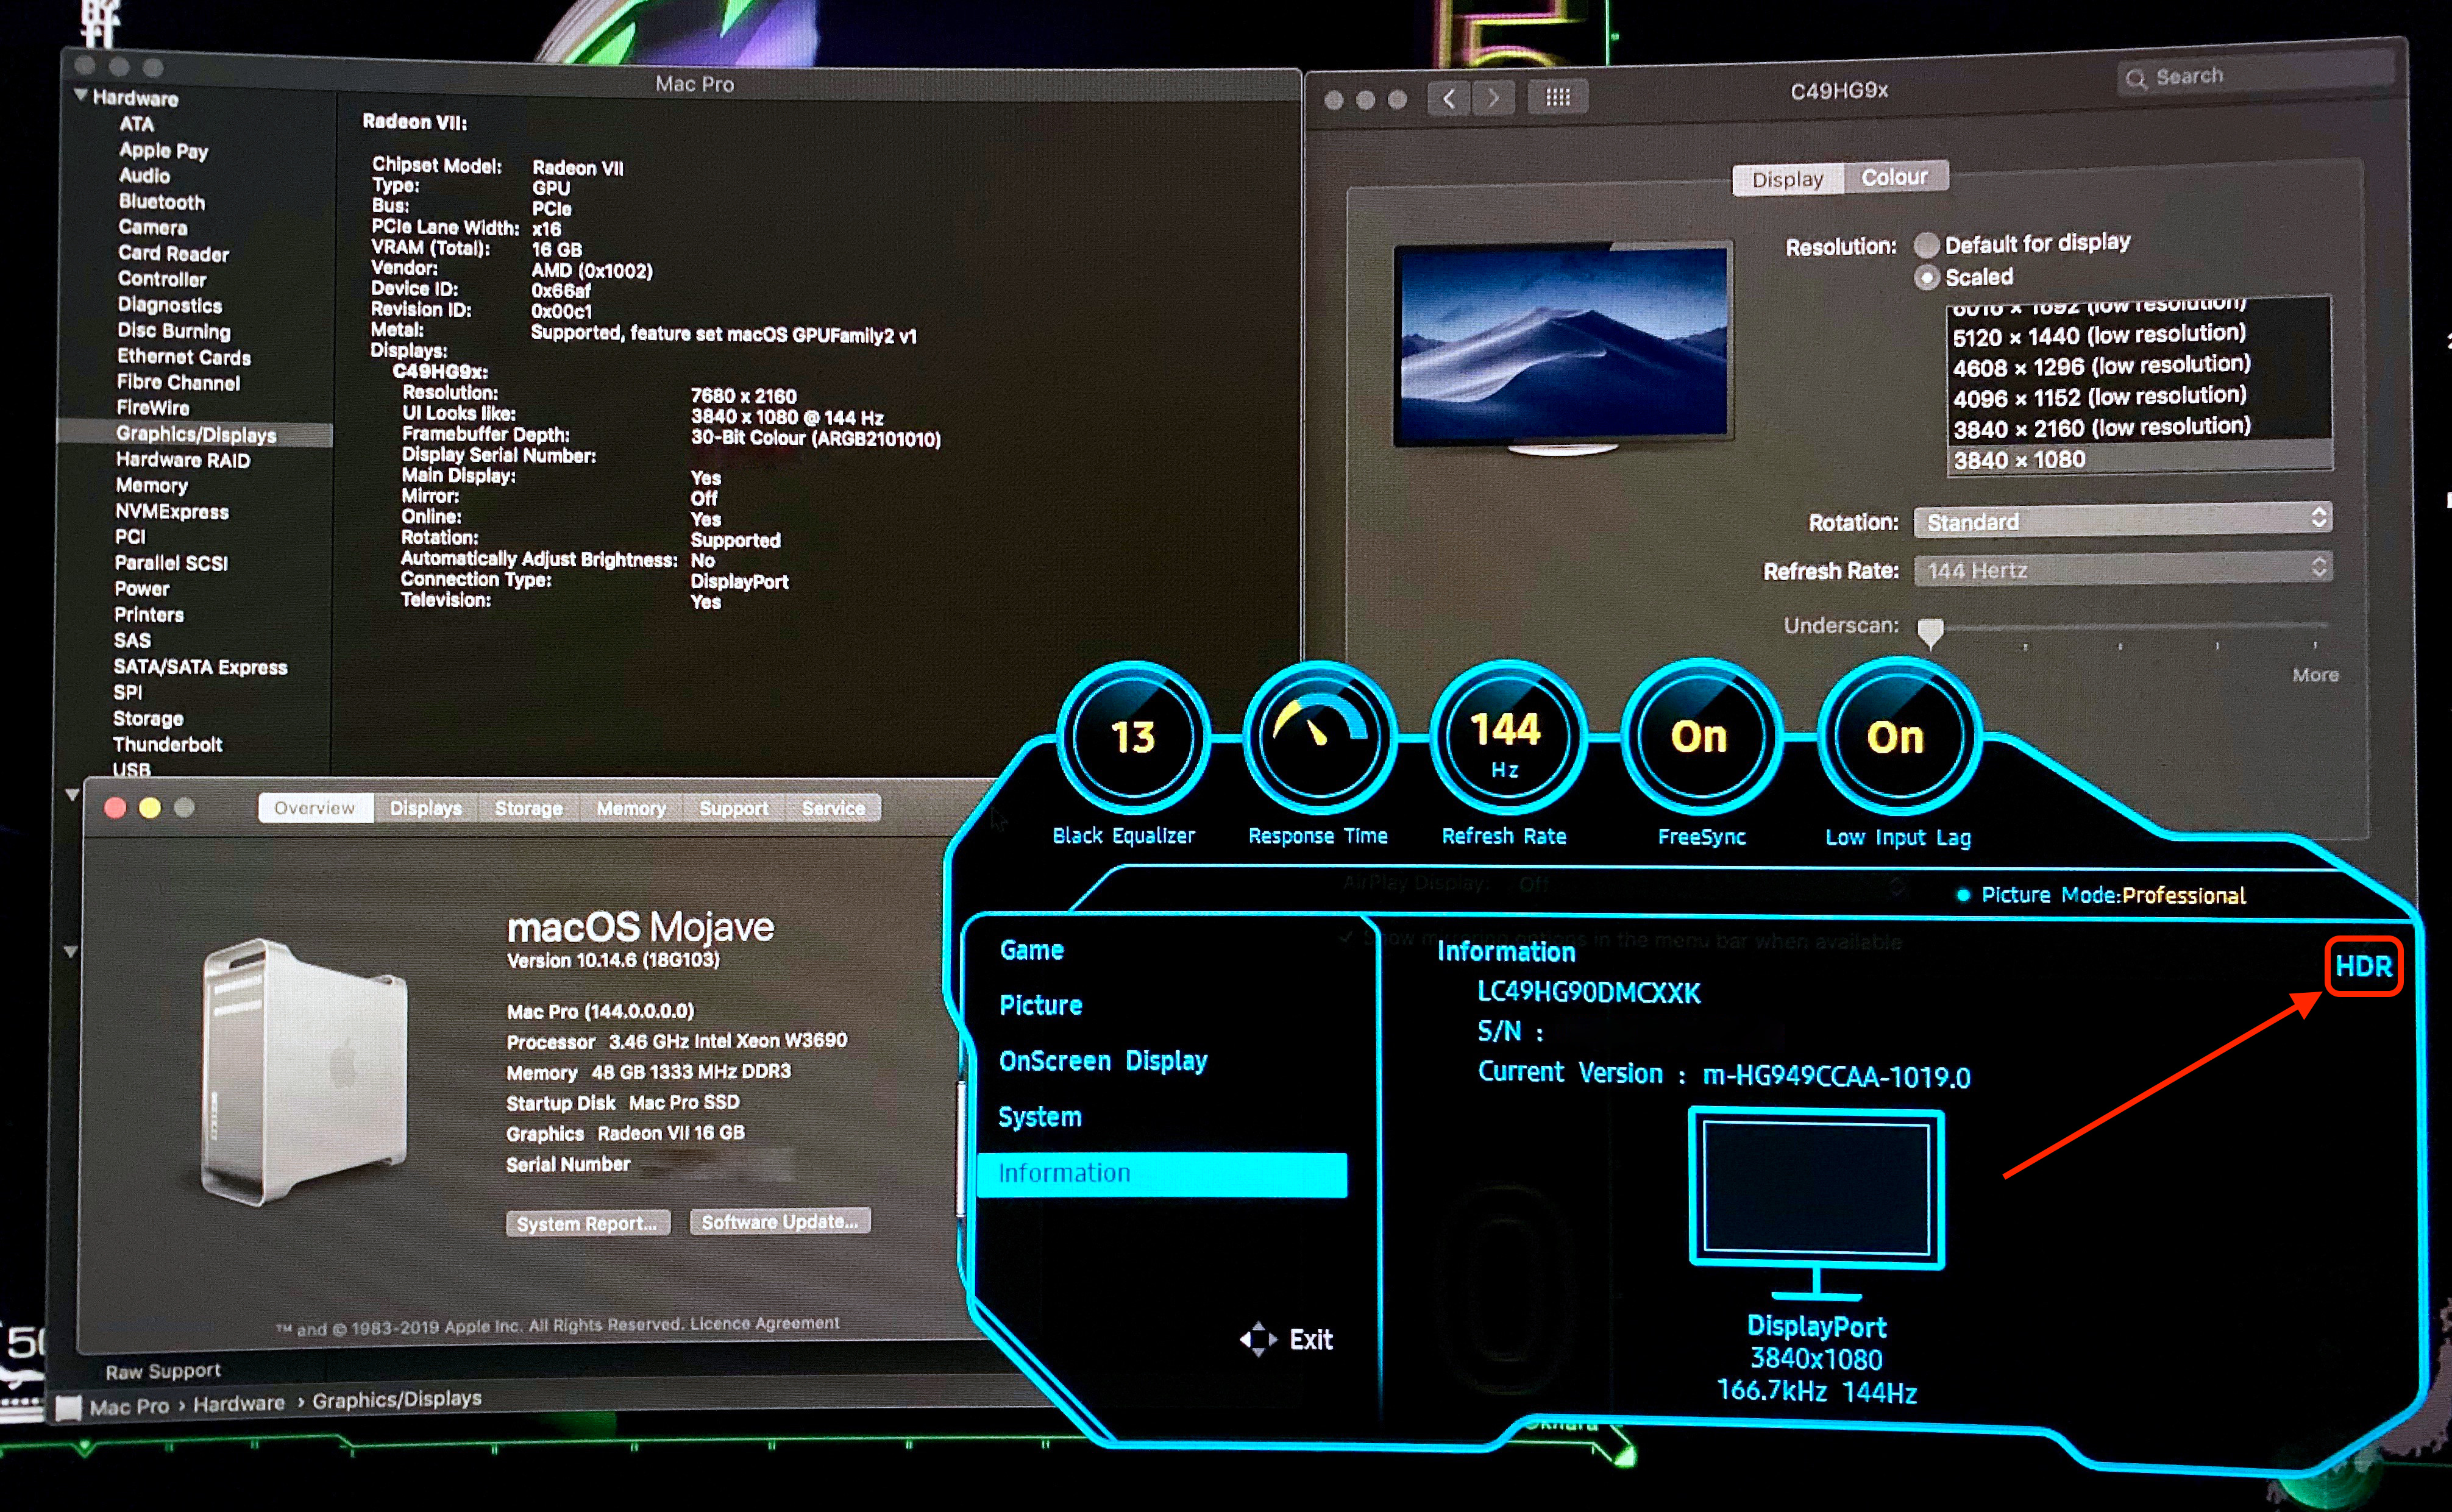Open the Support tab in About This Mac
This screenshot has width=2452, height=1512.
733,808
